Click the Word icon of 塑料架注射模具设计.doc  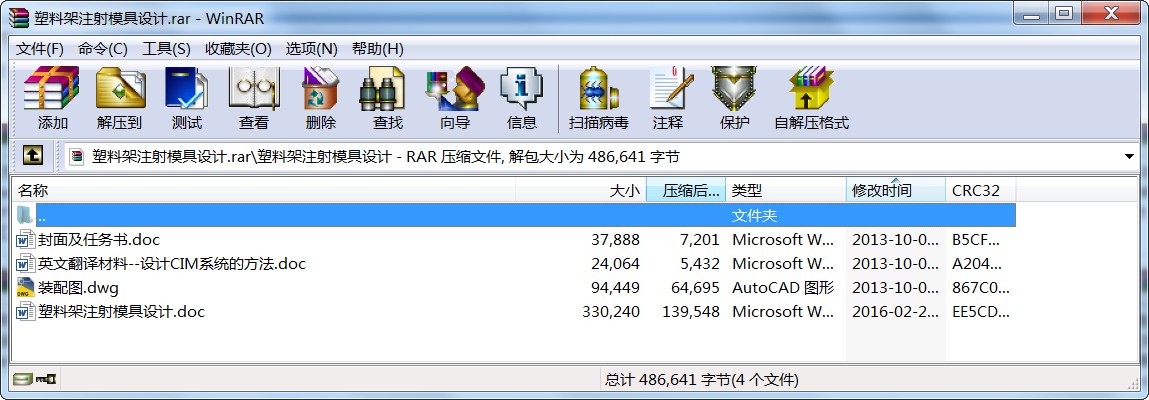click(x=26, y=311)
